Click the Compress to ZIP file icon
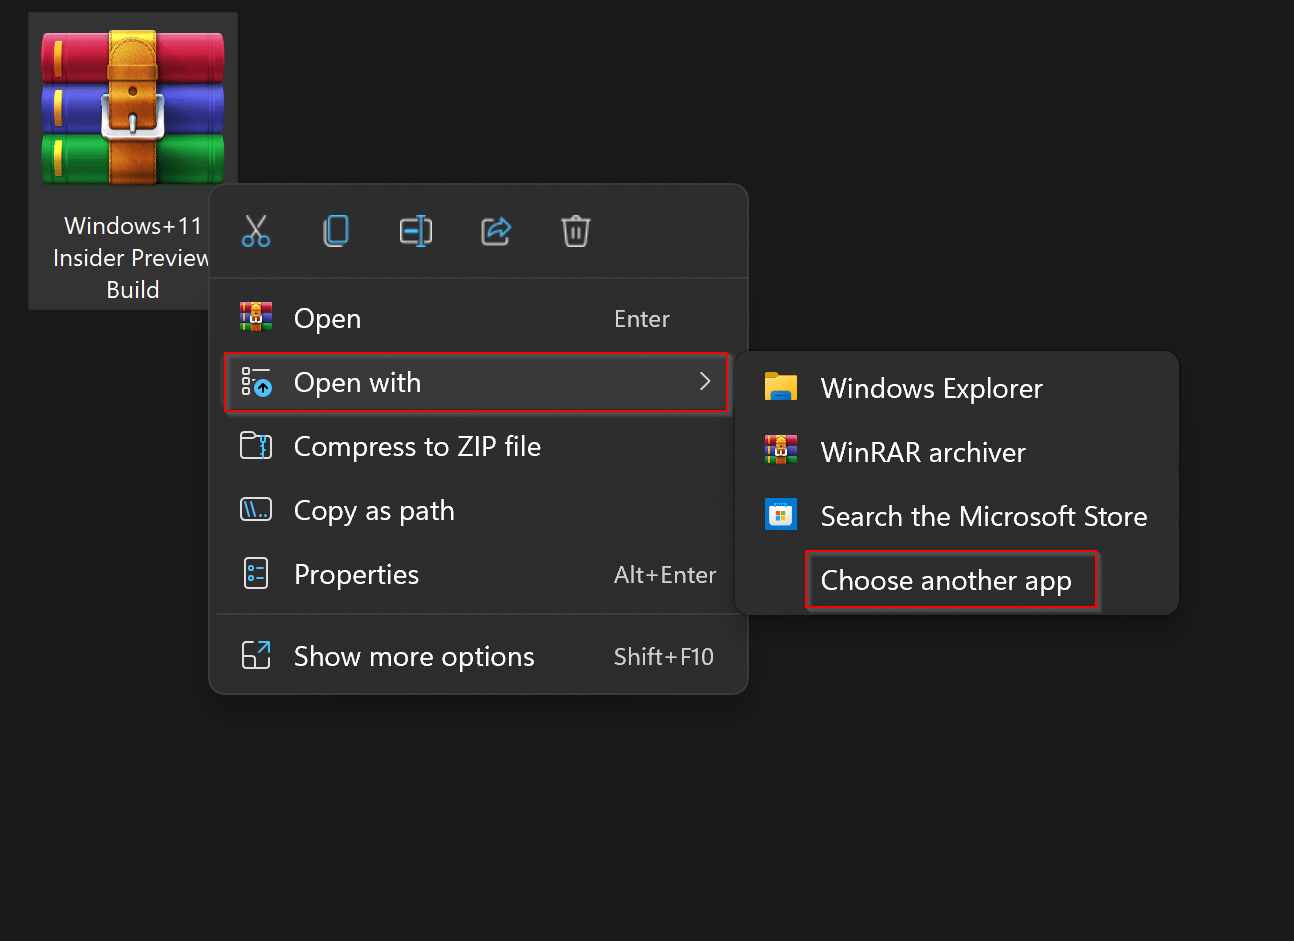The height and width of the screenshot is (941, 1294). point(256,446)
